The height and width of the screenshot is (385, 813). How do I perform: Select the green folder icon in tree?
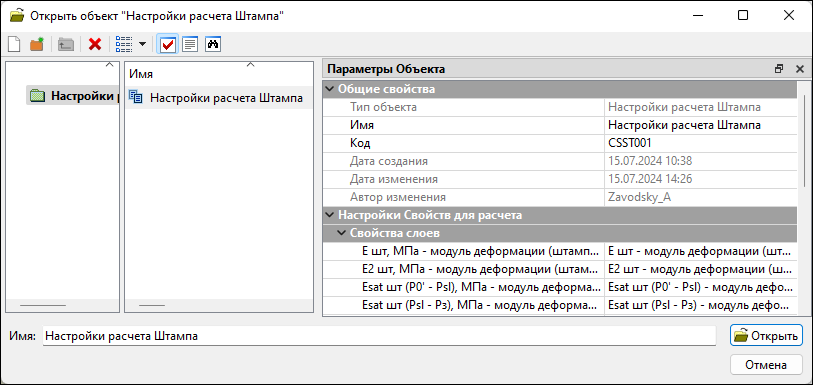coord(37,96)
